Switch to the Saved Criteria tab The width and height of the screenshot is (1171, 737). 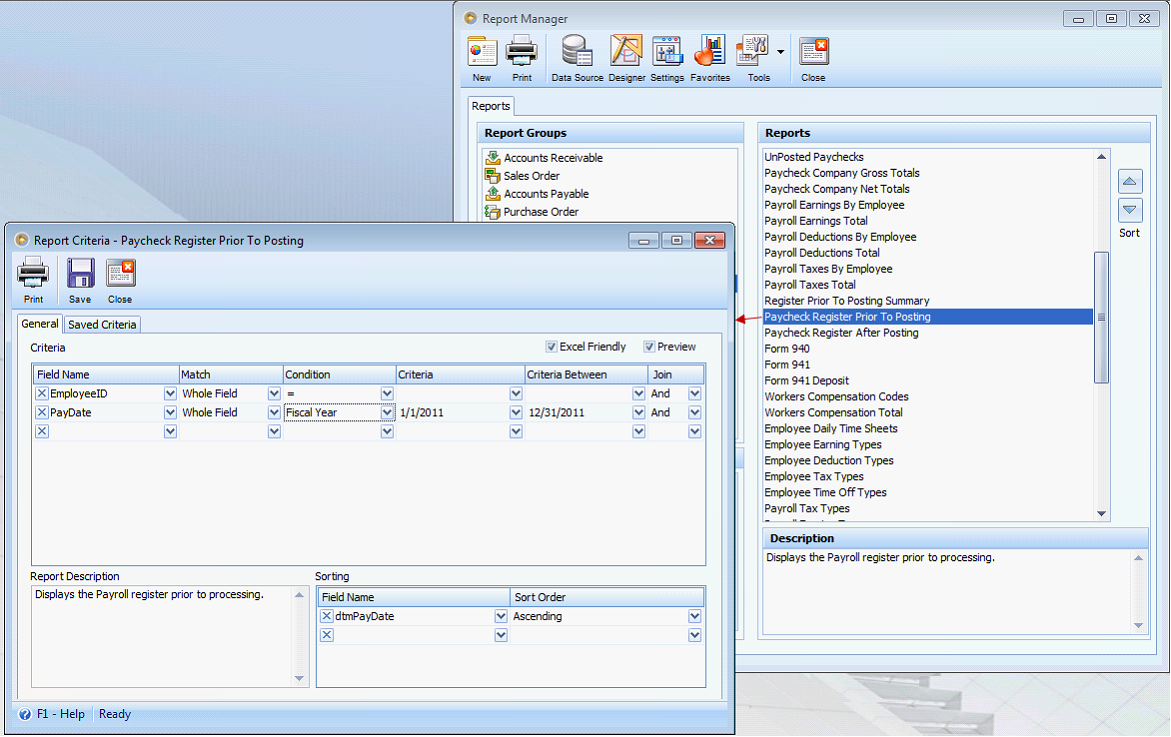pos(102,325)
